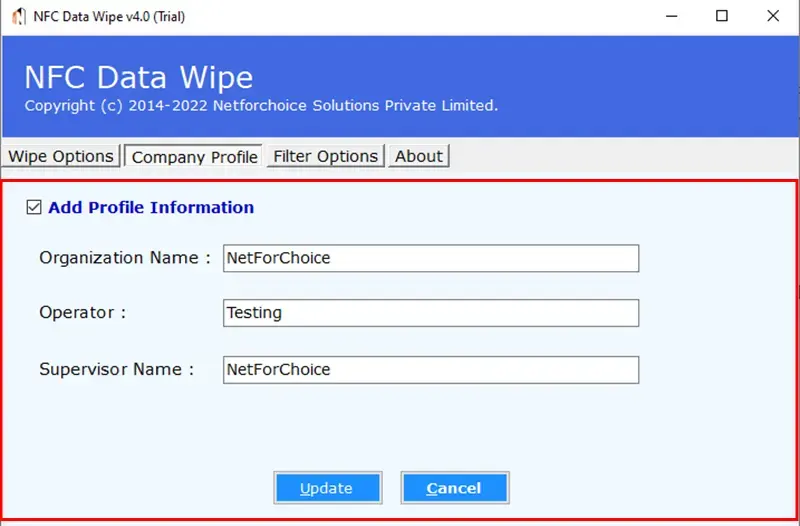Open the Filter Options tab
Viewport: 800px width, 526px height.
(325, 156)
